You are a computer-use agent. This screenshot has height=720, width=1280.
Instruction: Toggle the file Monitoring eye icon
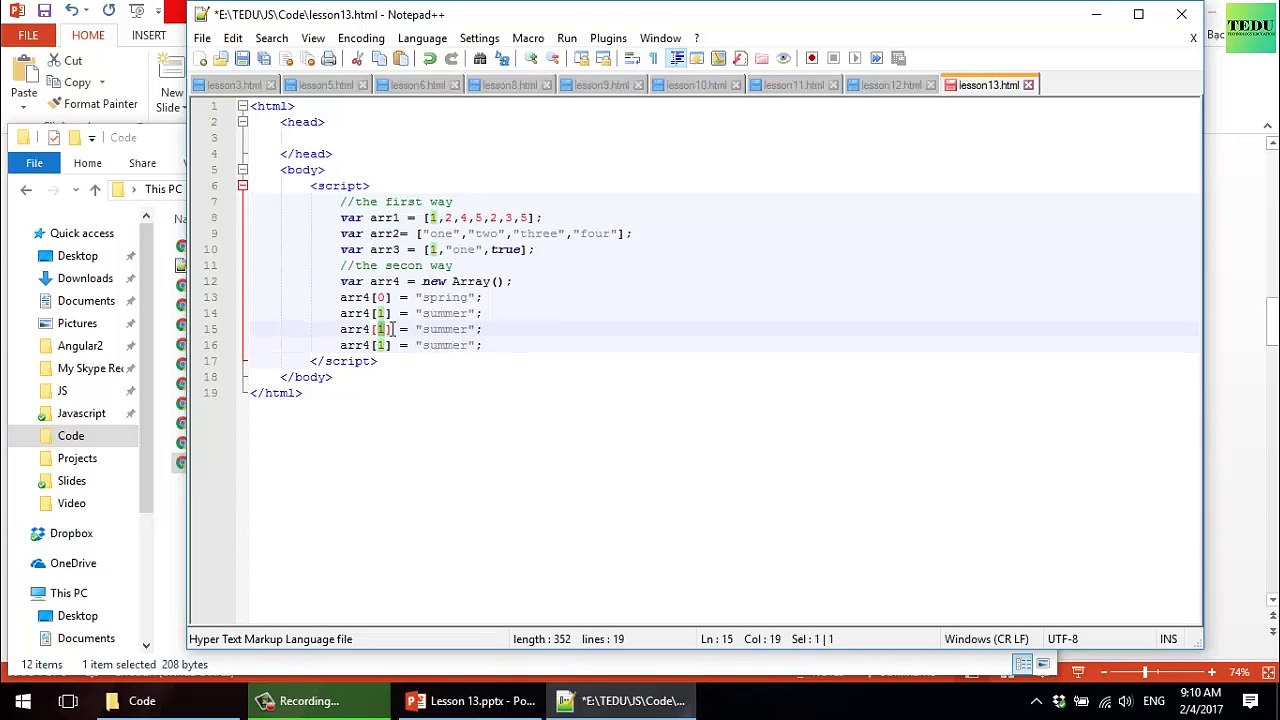(784, 59)
